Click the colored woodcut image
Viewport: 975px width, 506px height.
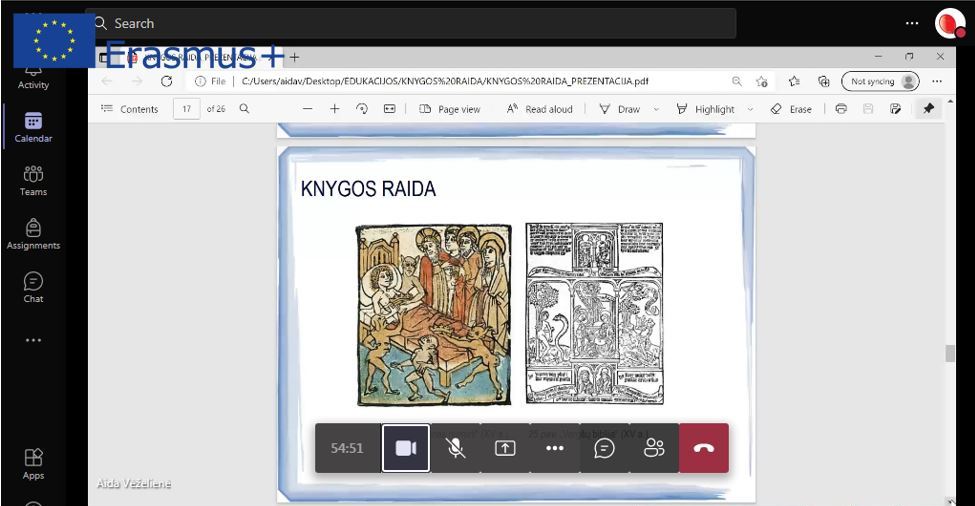click(x=434, y=315)
